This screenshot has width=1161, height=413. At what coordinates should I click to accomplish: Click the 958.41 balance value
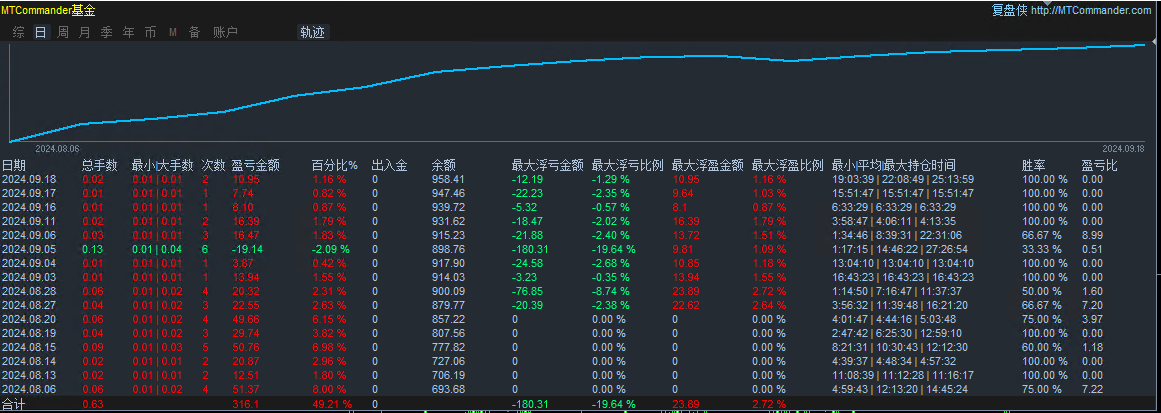[x=448, y=179]
